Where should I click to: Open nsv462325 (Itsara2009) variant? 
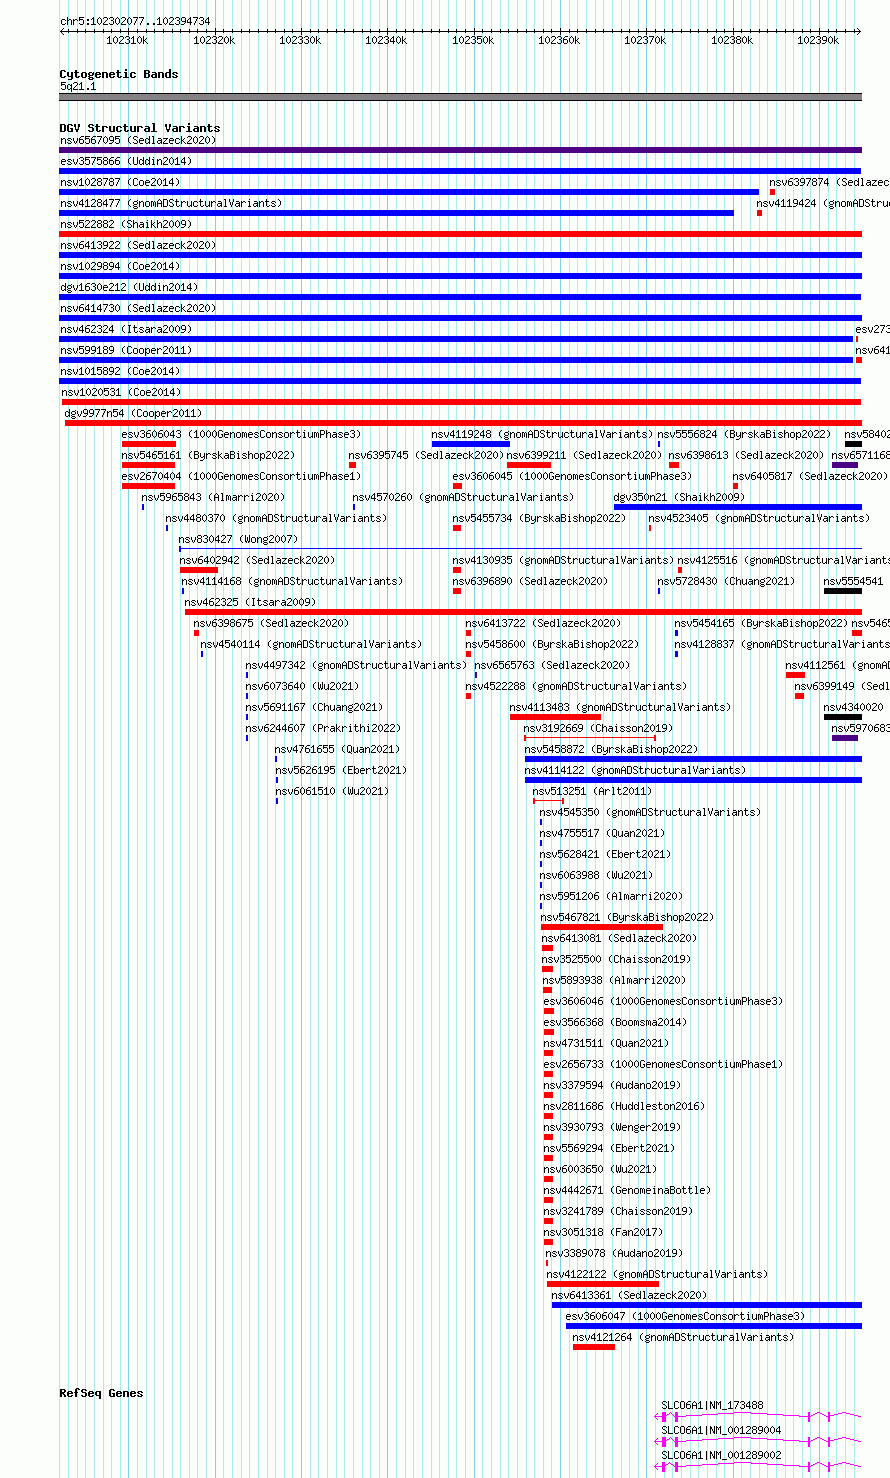pos(250,602)
